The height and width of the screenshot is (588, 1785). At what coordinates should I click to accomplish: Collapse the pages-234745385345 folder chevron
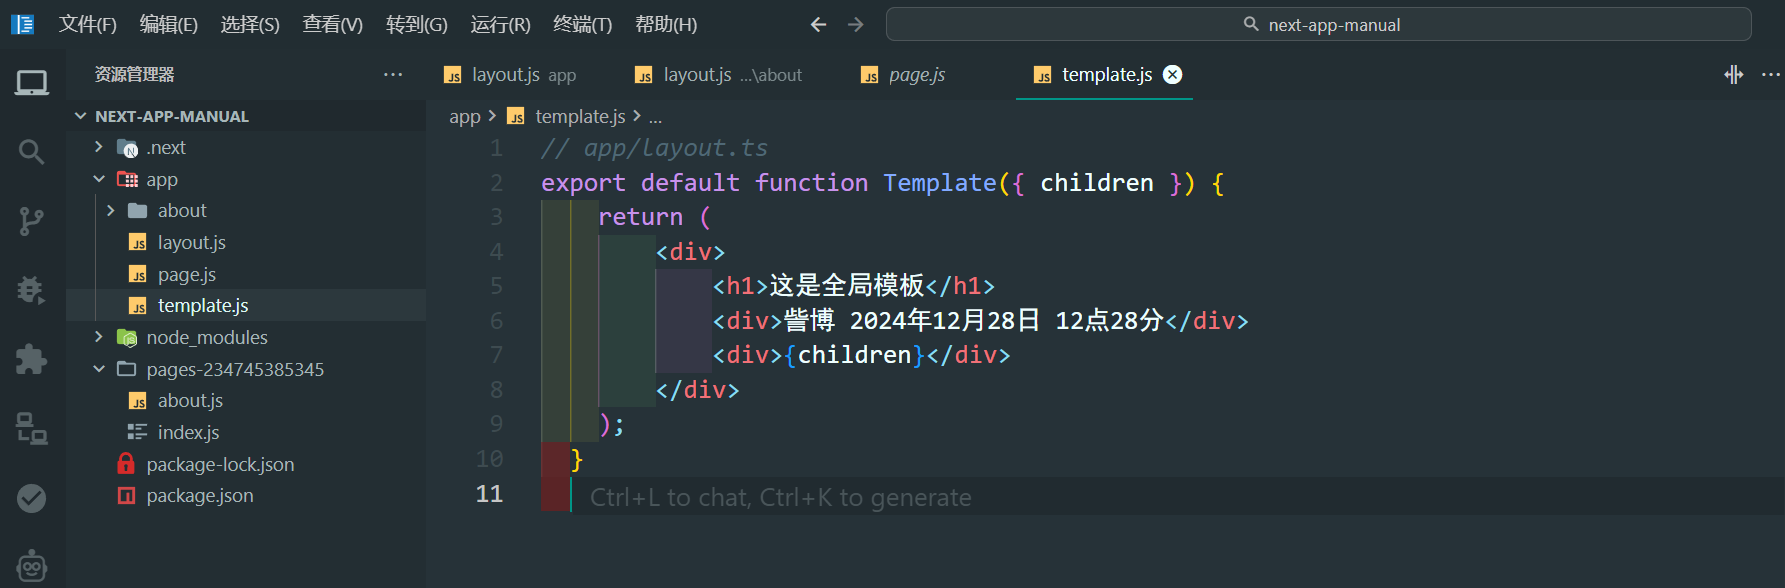click(98, 369)
